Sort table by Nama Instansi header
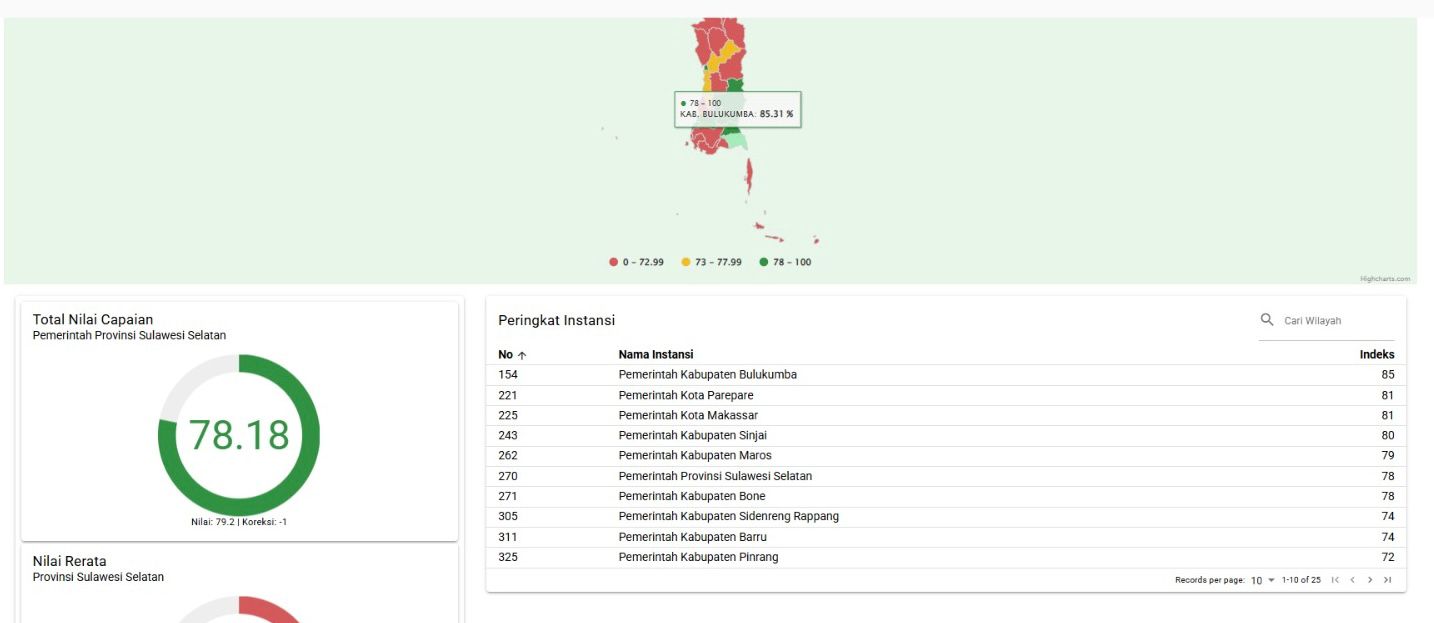 pos(655,354)
